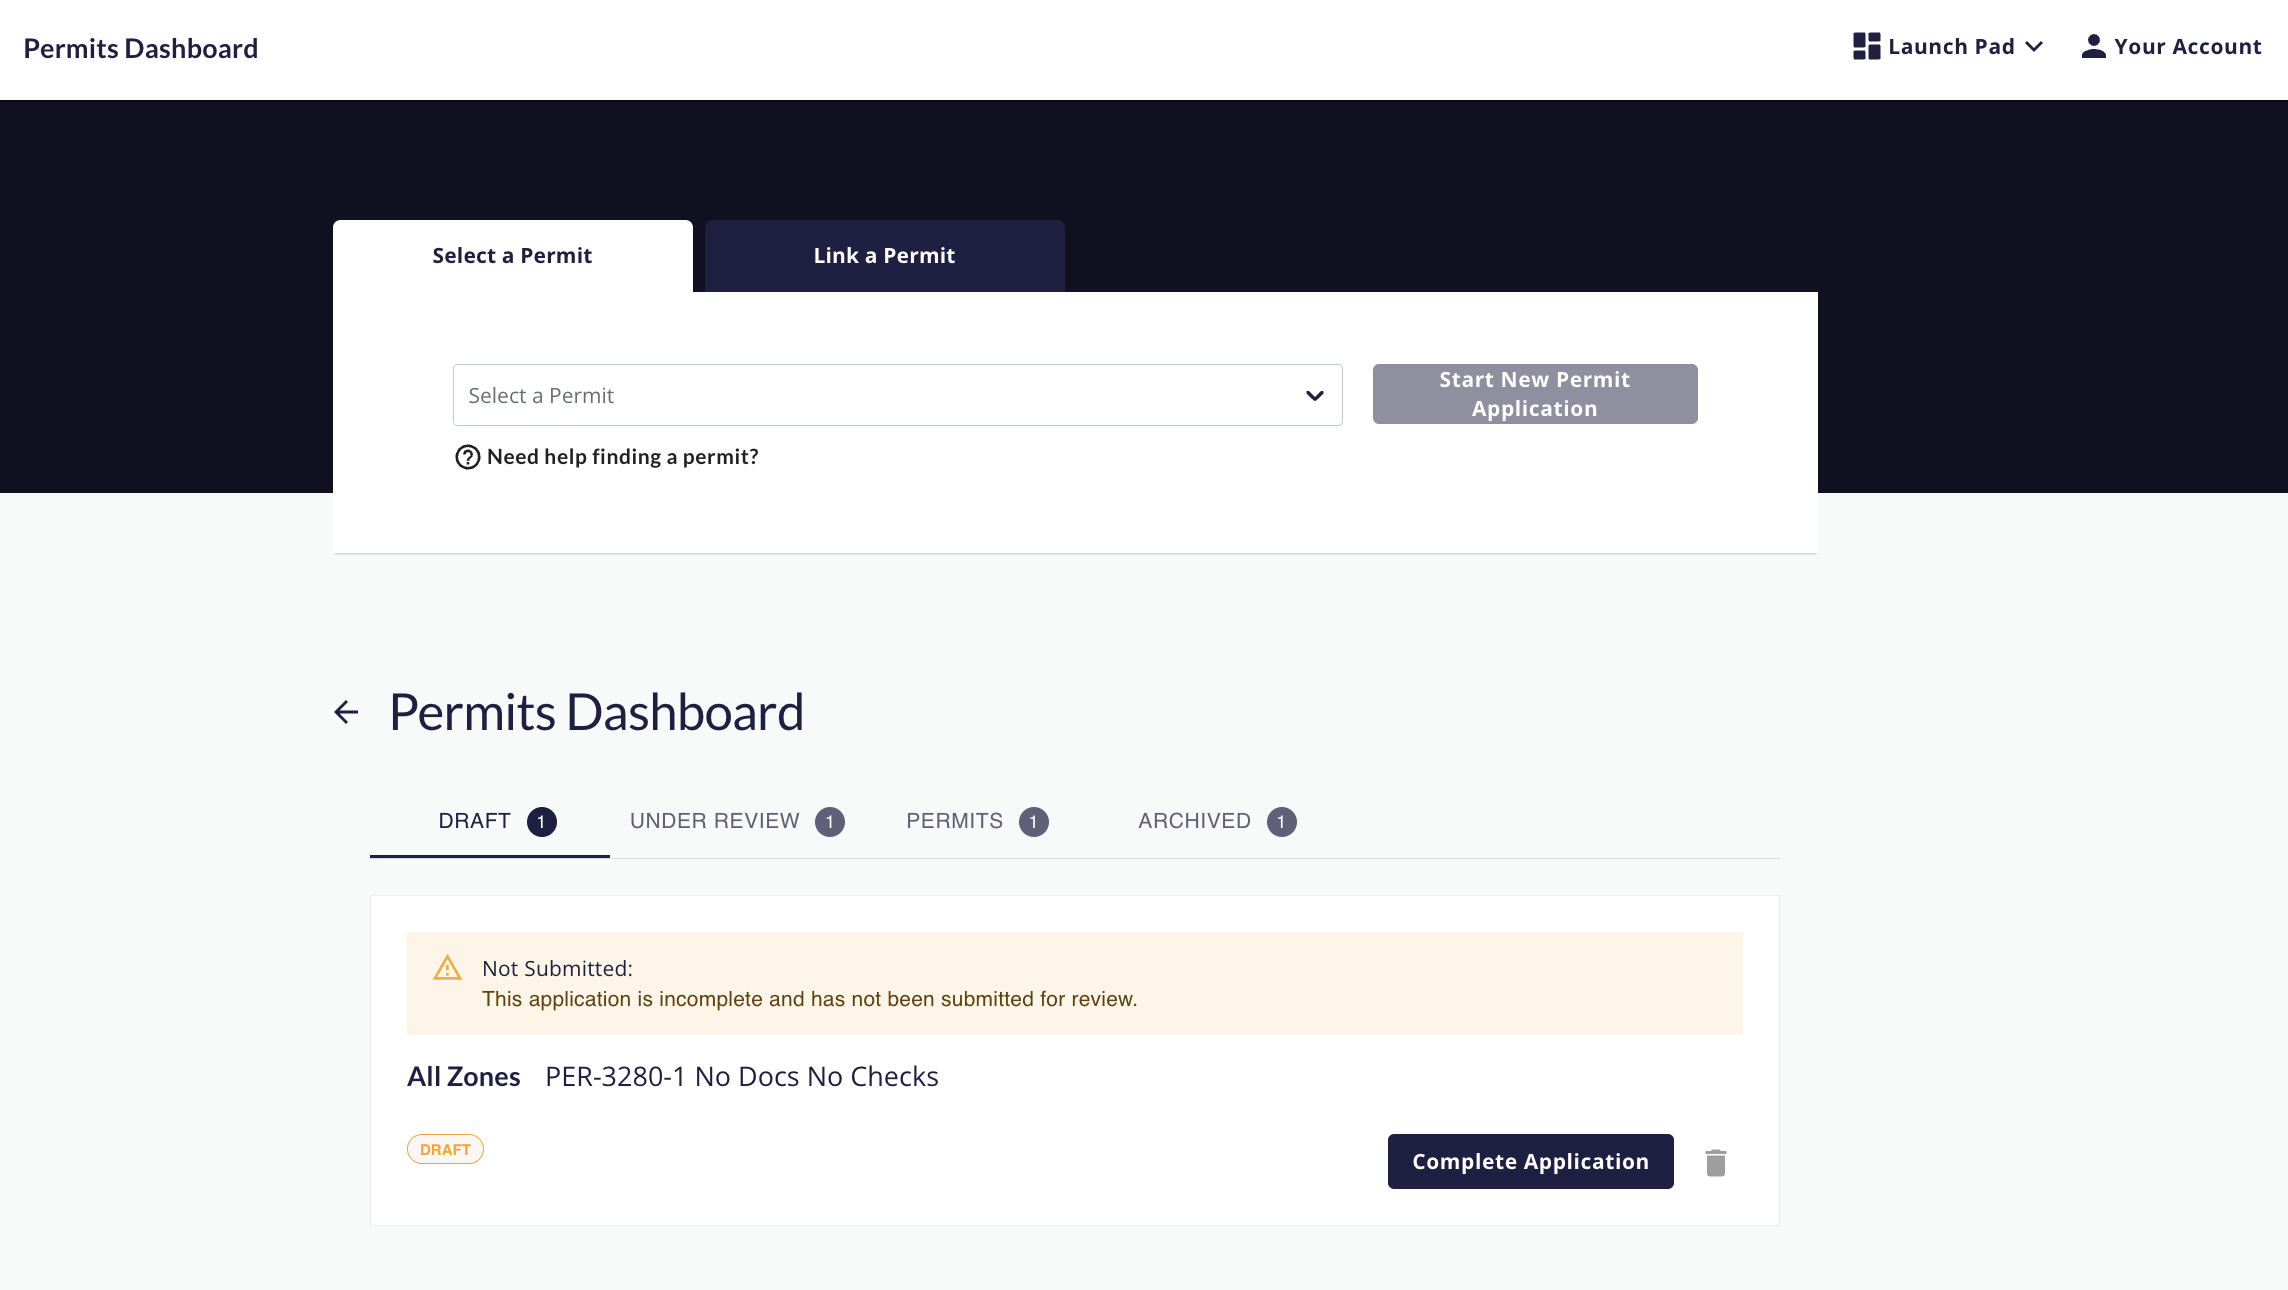The width and height of the screenshot is (2288, 1290).
Task: Switch to the Permits tab
Action: (x=976, y=821)
